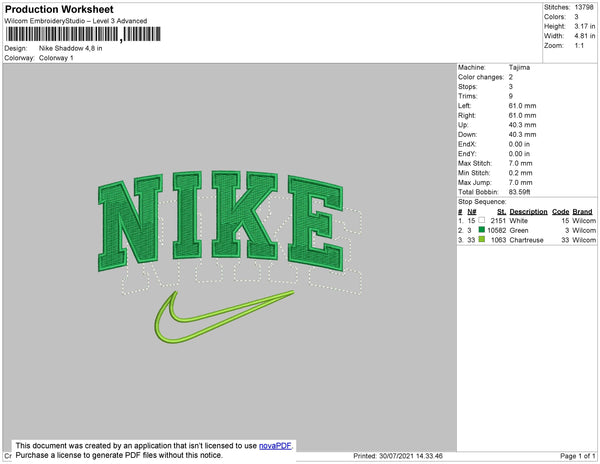600x464 pixels.
Task: Click 'Wilcom EmbroideryStudio – Level 3 Advanced' text
Action: click(x=76, y=21)
